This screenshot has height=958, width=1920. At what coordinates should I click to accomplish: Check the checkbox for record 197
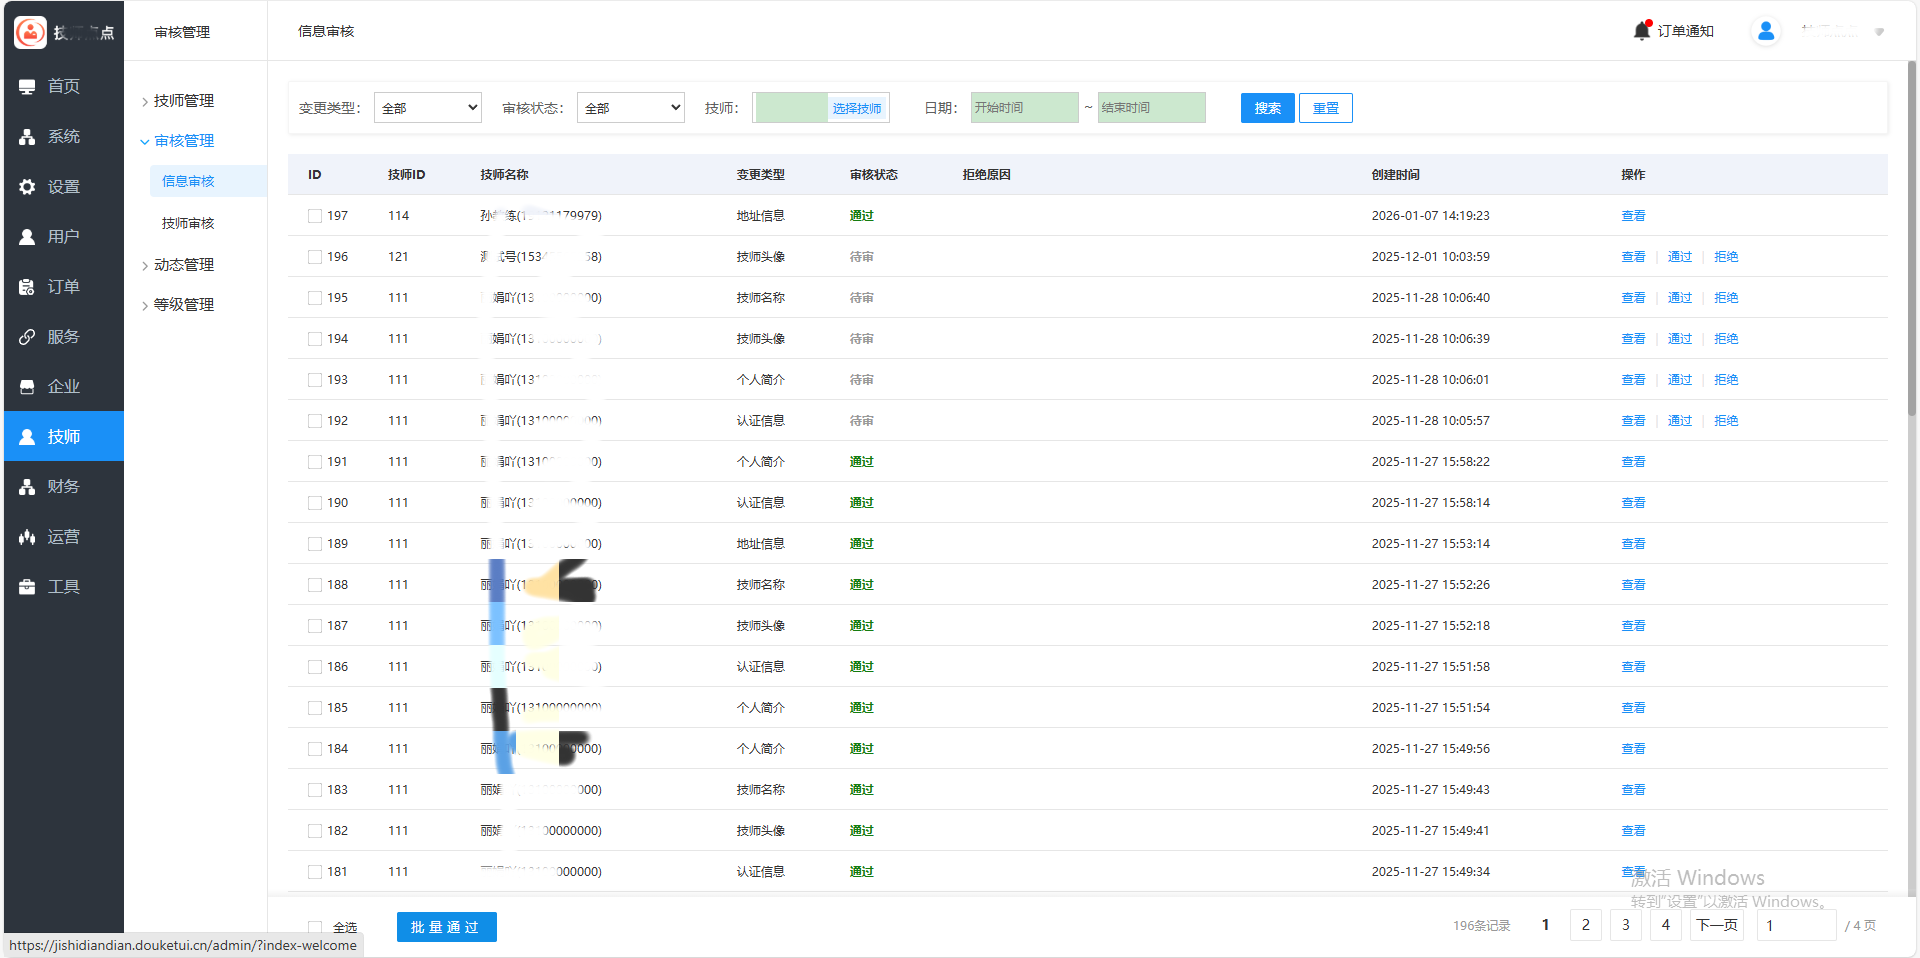[x=315, y=216]
